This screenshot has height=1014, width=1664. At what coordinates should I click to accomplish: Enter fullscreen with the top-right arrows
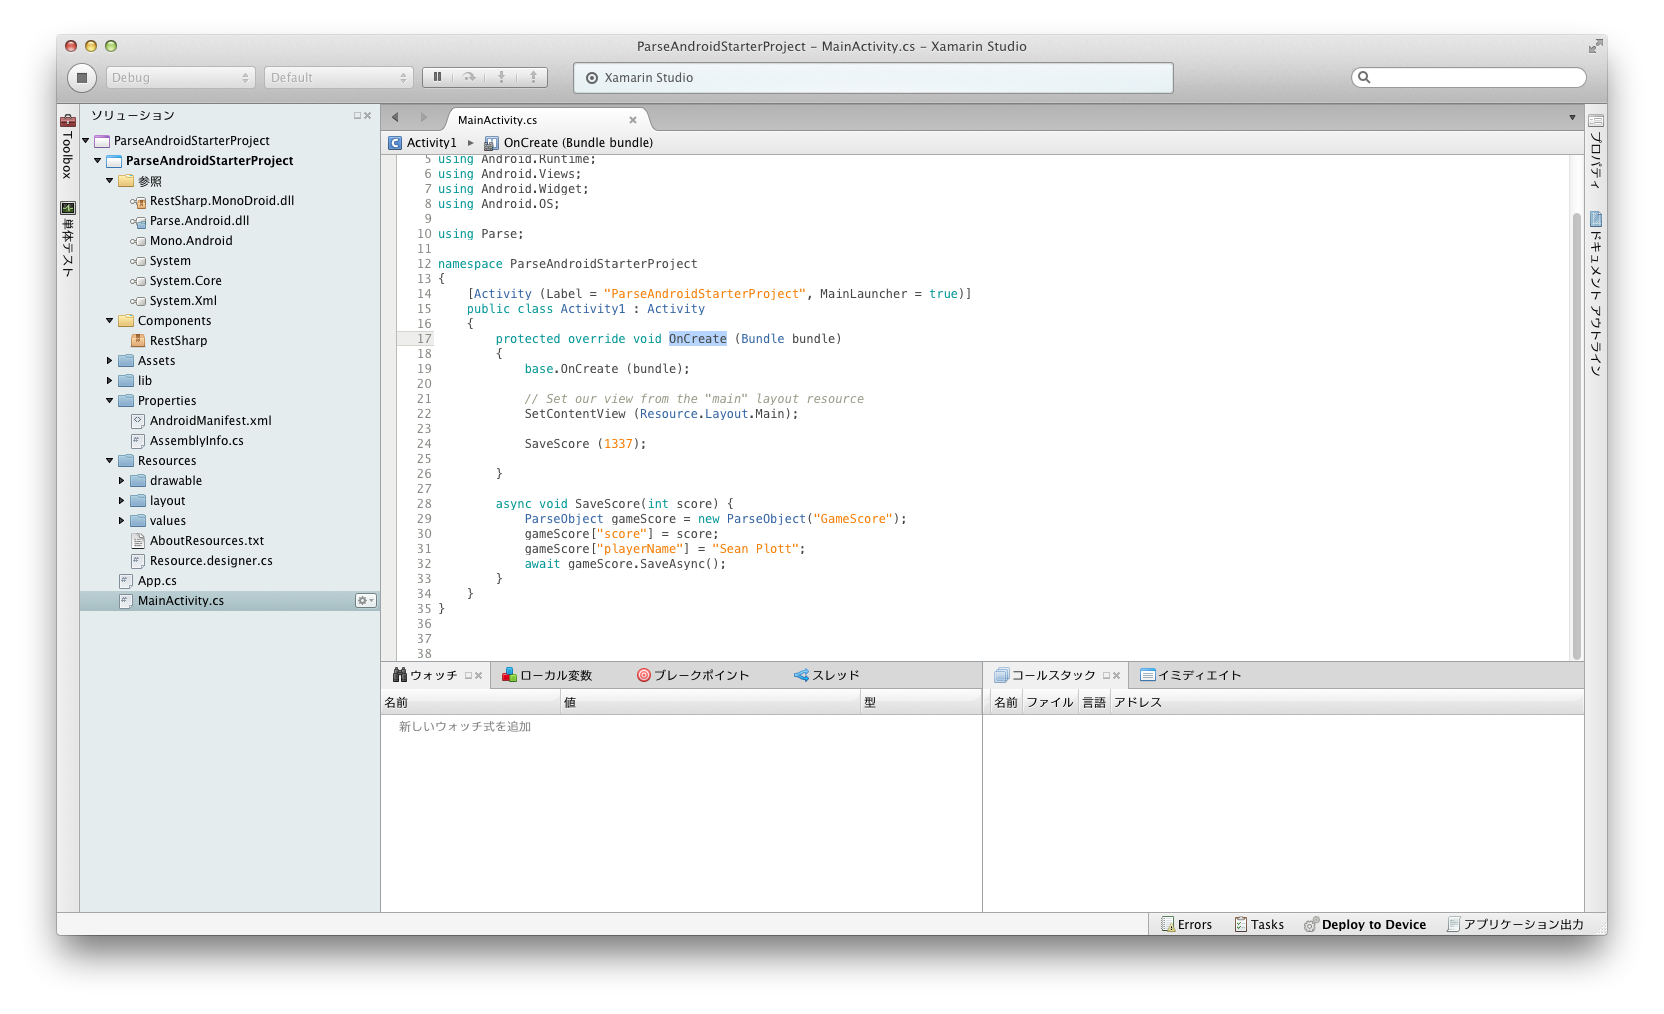[1595, 46]
